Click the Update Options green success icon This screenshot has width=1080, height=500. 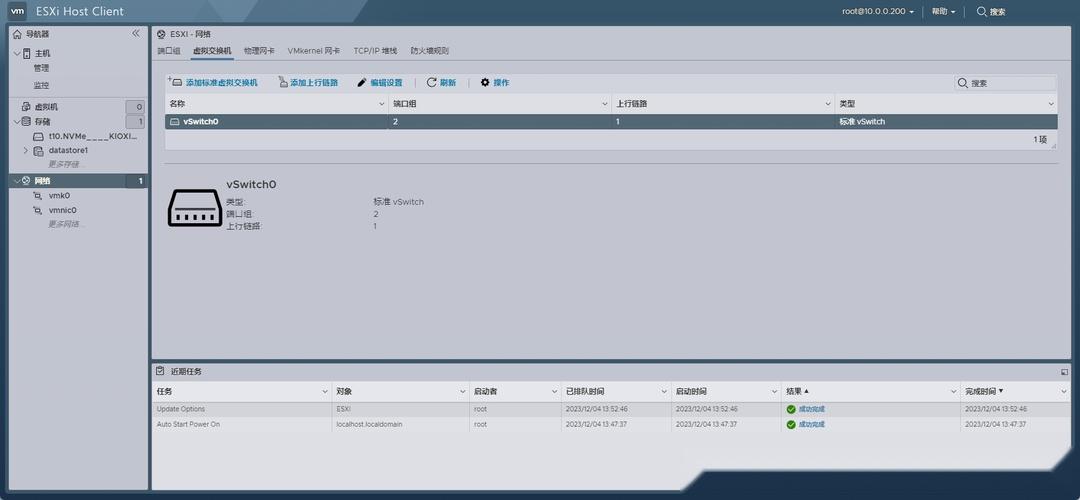(791, 409)
